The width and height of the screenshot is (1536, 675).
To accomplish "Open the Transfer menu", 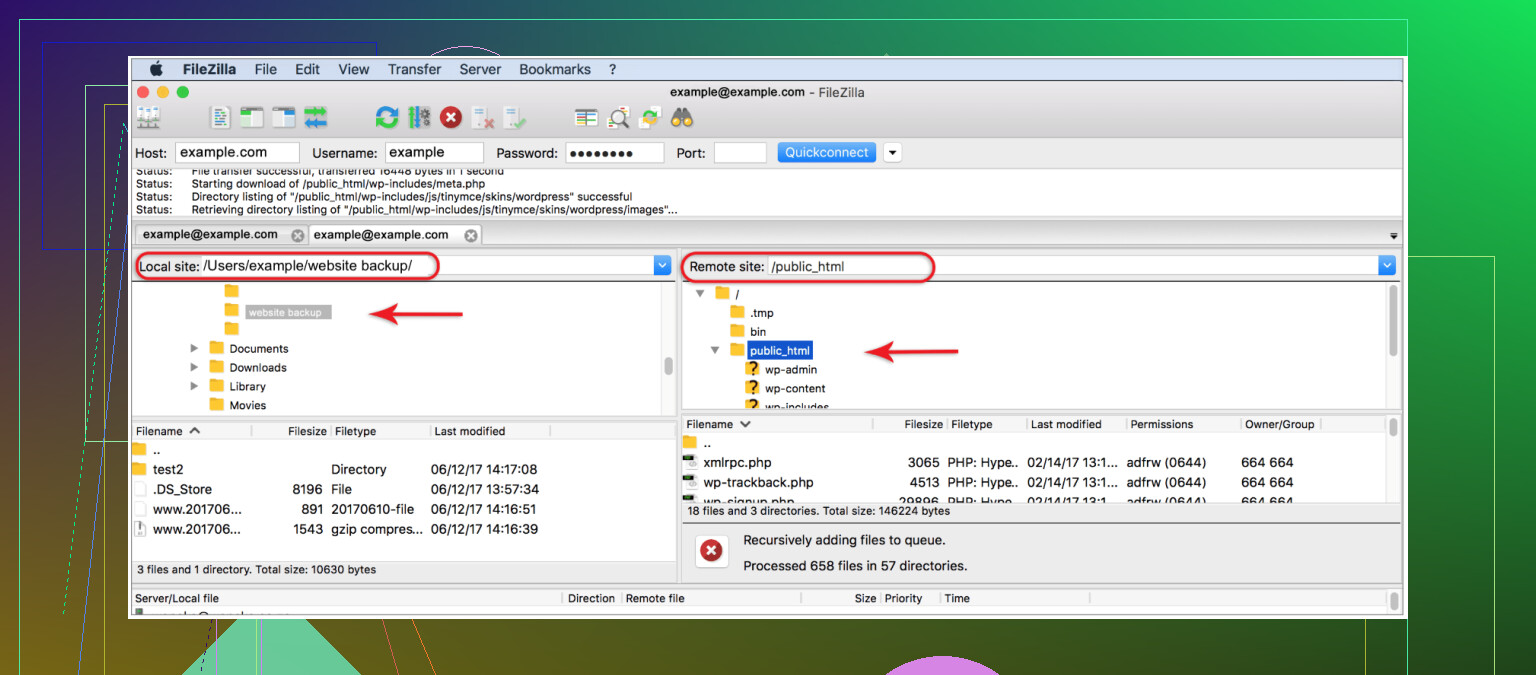I will pyautogui.click(x=415, y=69).
